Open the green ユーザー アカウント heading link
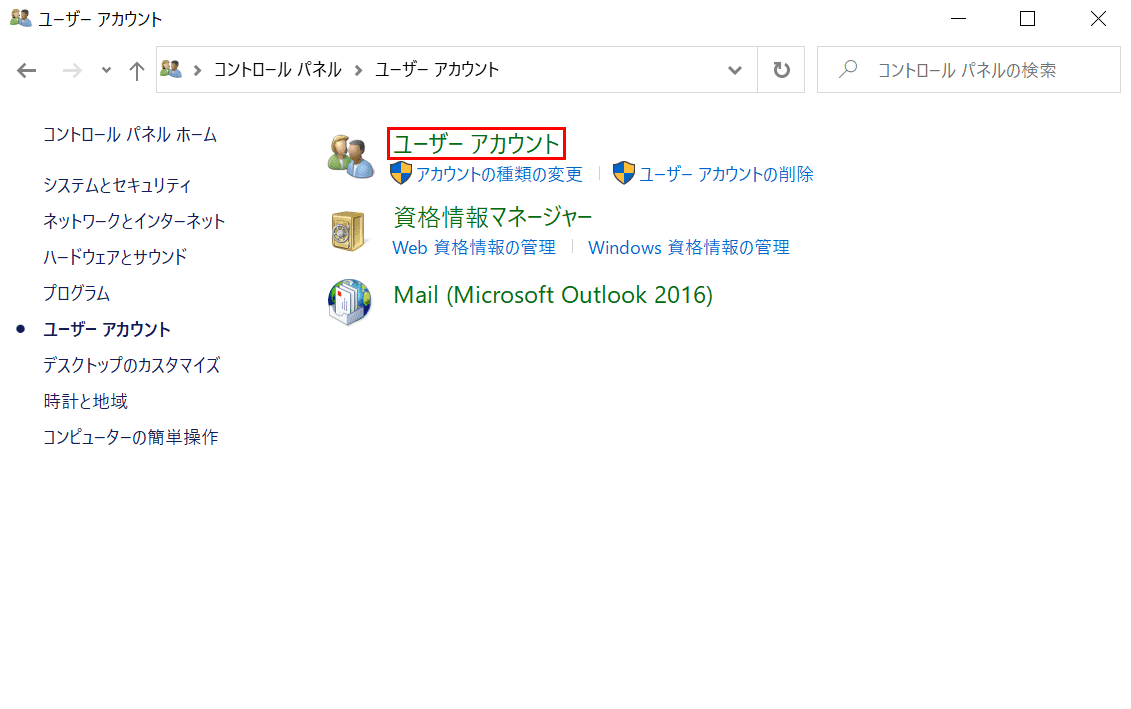 pyautogui.click(x=476, y=144)
